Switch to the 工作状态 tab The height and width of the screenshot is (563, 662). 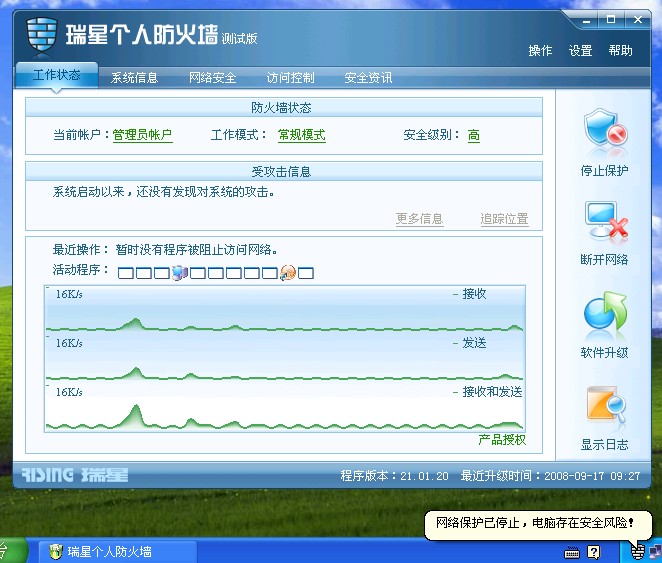click(57, 76)
